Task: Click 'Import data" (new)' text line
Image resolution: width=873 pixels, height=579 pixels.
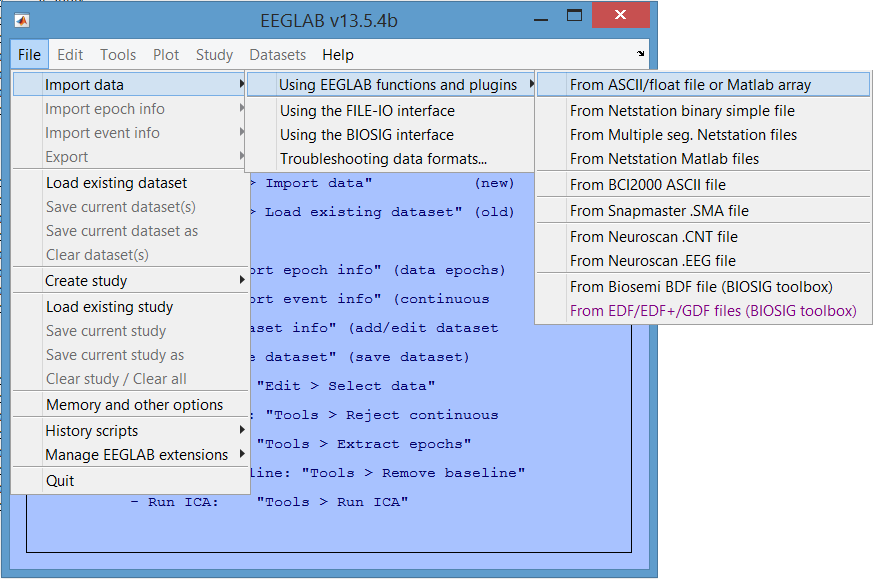Action: tap(390, 183)
